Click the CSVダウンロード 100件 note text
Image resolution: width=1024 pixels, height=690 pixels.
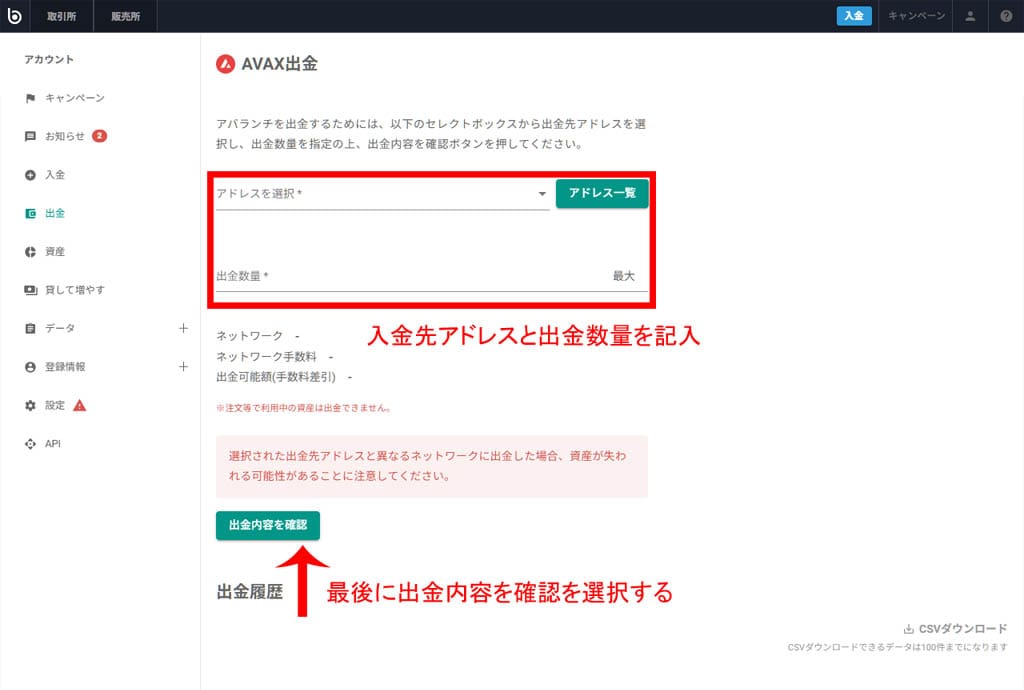pyautogui.click(x=897, y=647)
